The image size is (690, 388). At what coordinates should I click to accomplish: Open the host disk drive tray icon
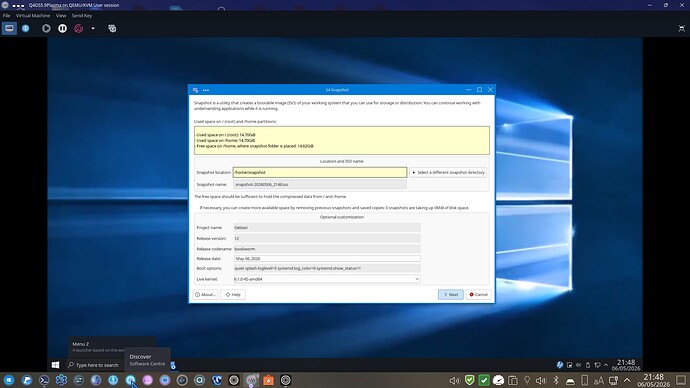click(x=570, y=380)
